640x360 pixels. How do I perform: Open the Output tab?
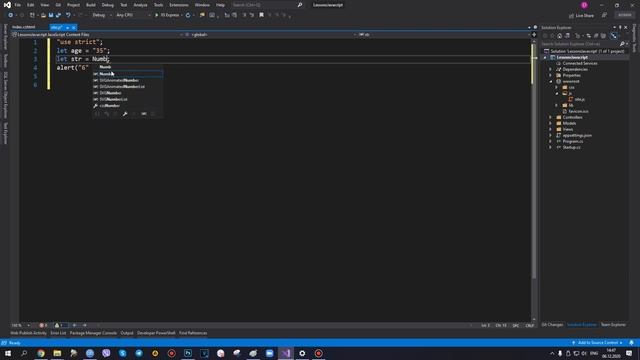pyautogui.click(x=127, y=333)
